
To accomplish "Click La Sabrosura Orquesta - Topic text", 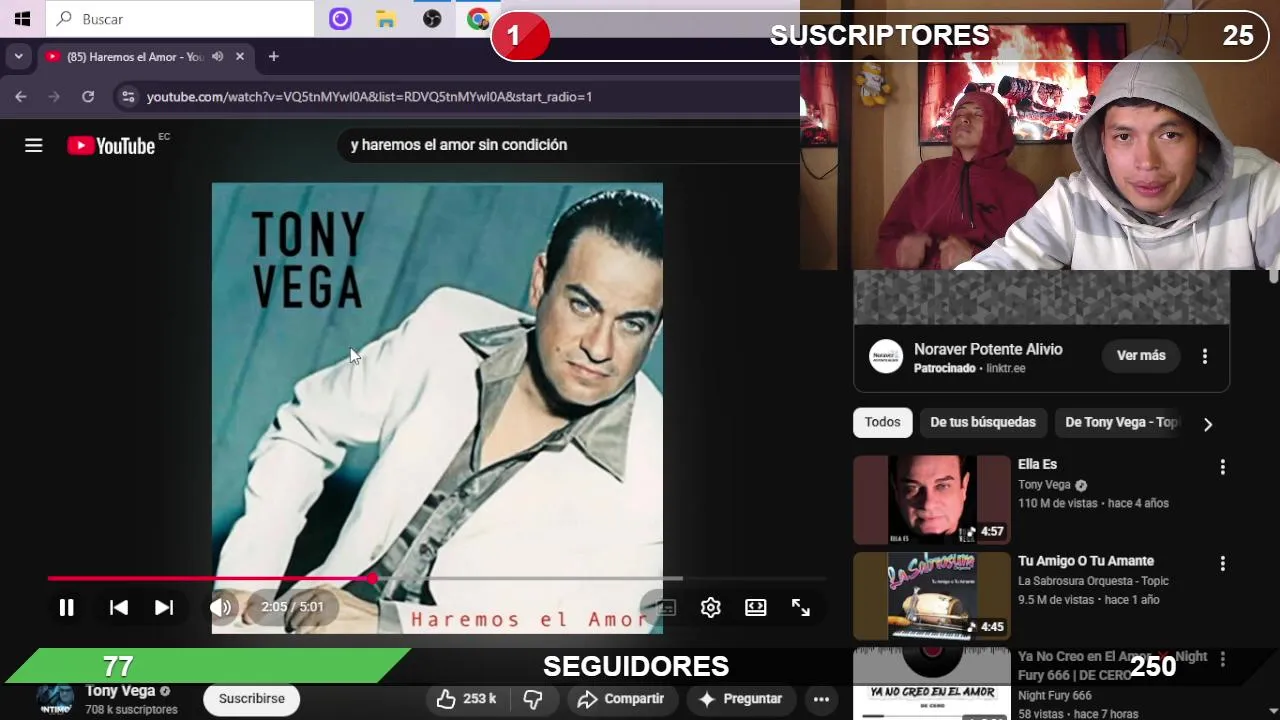I will coord(1093,581).
